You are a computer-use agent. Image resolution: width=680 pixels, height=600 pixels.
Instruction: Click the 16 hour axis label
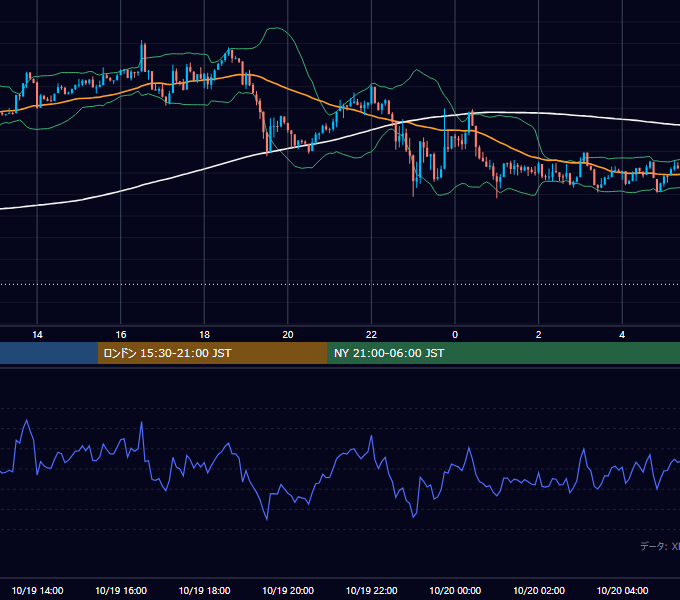point(121,335)
